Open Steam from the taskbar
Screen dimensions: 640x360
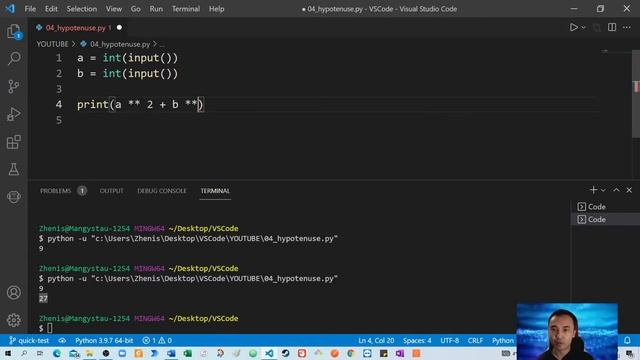(285, 353)
